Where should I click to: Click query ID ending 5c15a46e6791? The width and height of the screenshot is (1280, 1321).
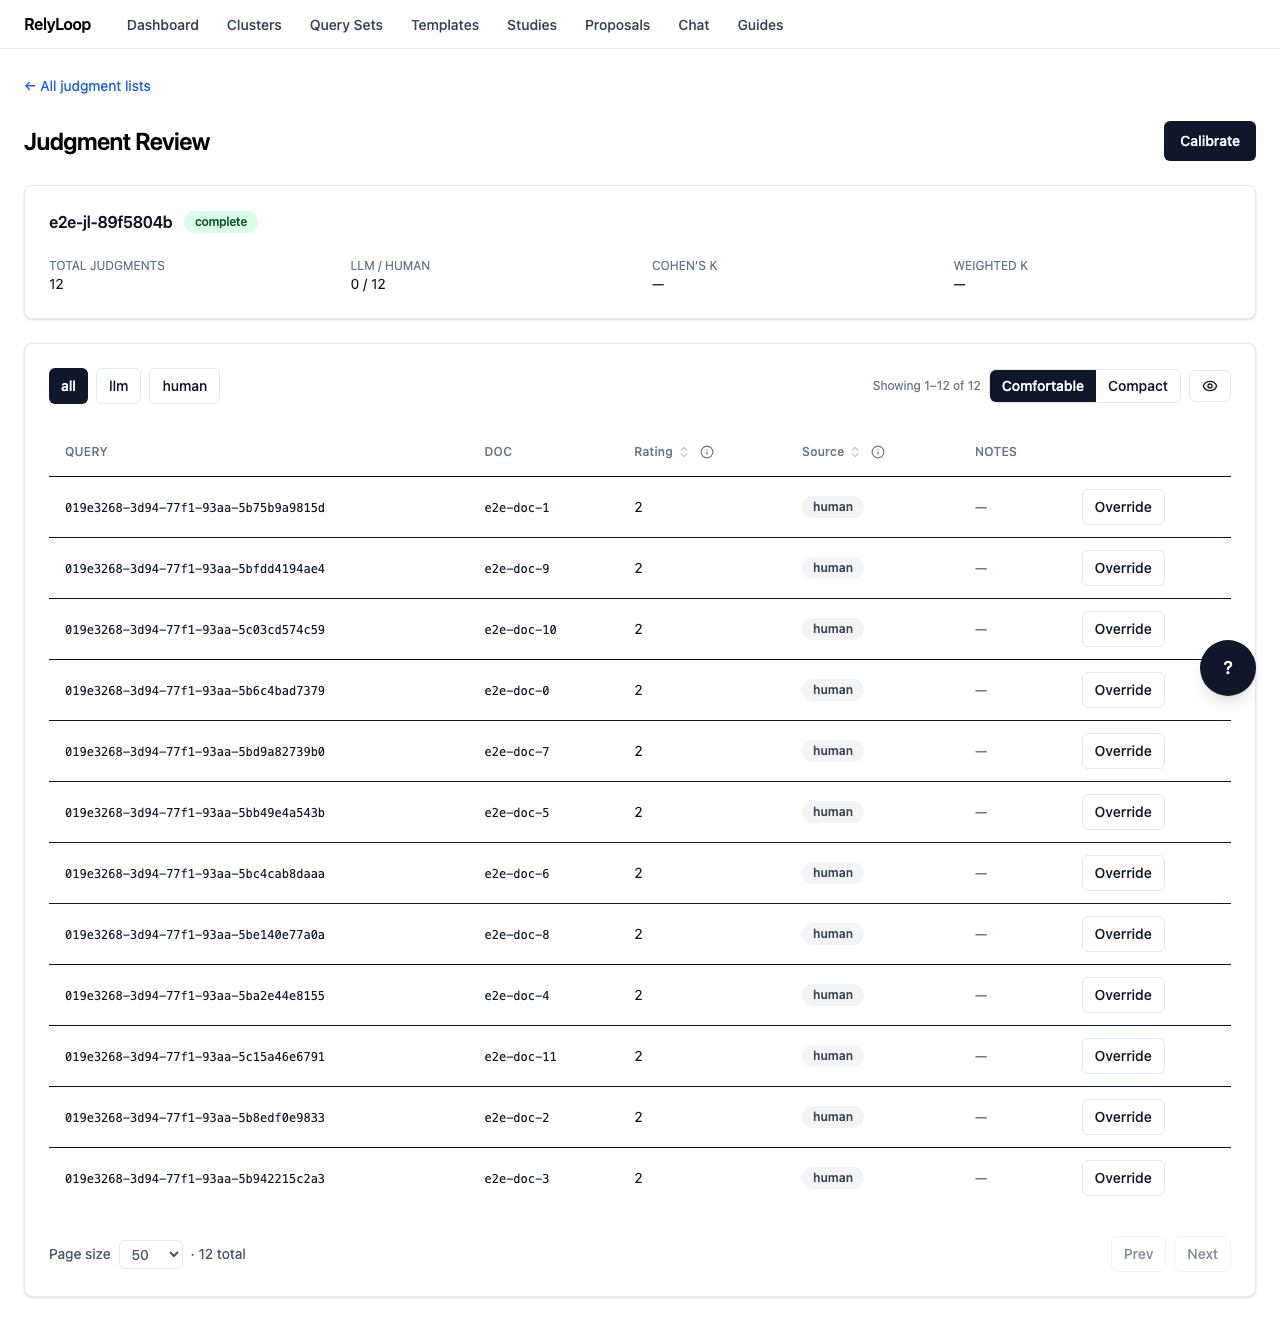[x=195, y=1057]
